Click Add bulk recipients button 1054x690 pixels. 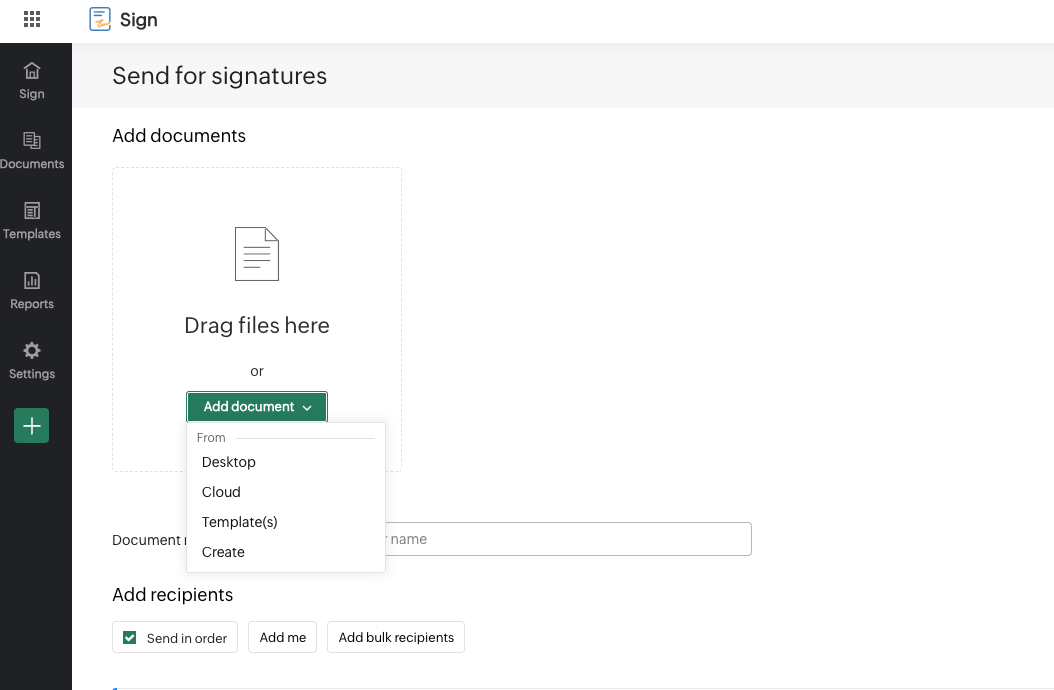click(x=396, y=637)
